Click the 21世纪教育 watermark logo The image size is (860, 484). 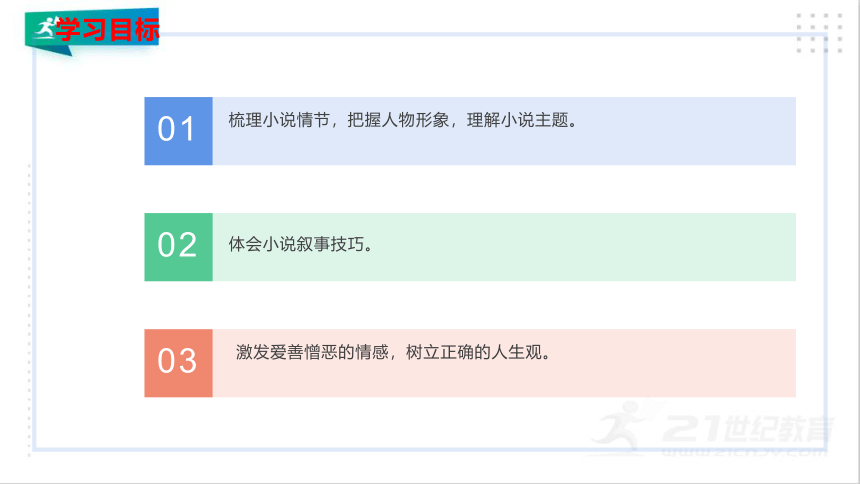pos(749,429)
